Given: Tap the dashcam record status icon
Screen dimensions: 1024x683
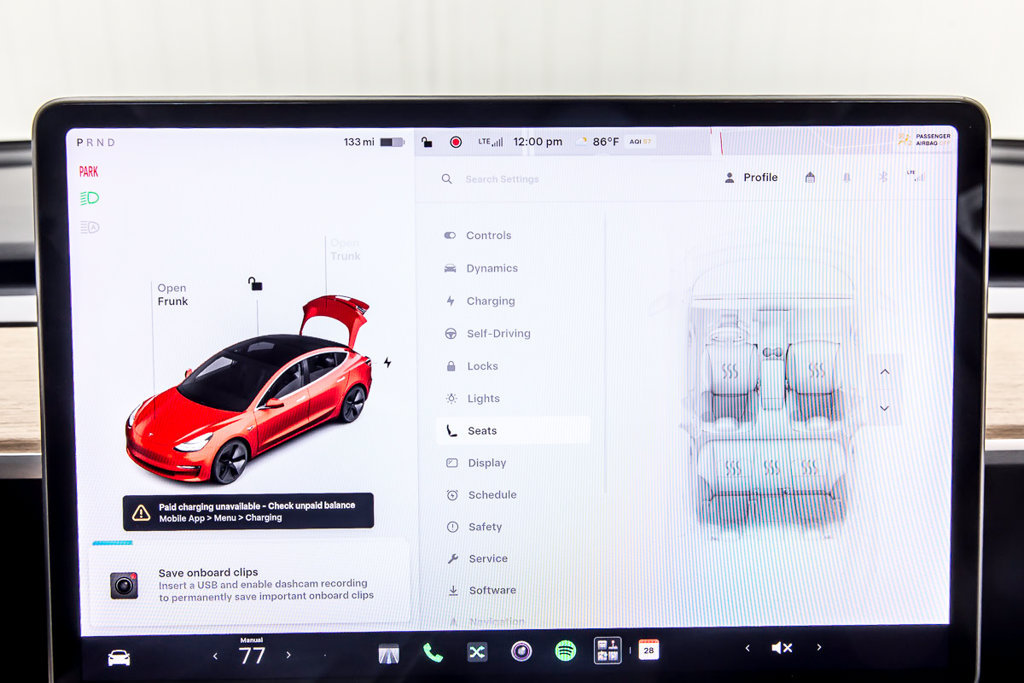Looking at the screenshot, I should (x=456, y=142).
